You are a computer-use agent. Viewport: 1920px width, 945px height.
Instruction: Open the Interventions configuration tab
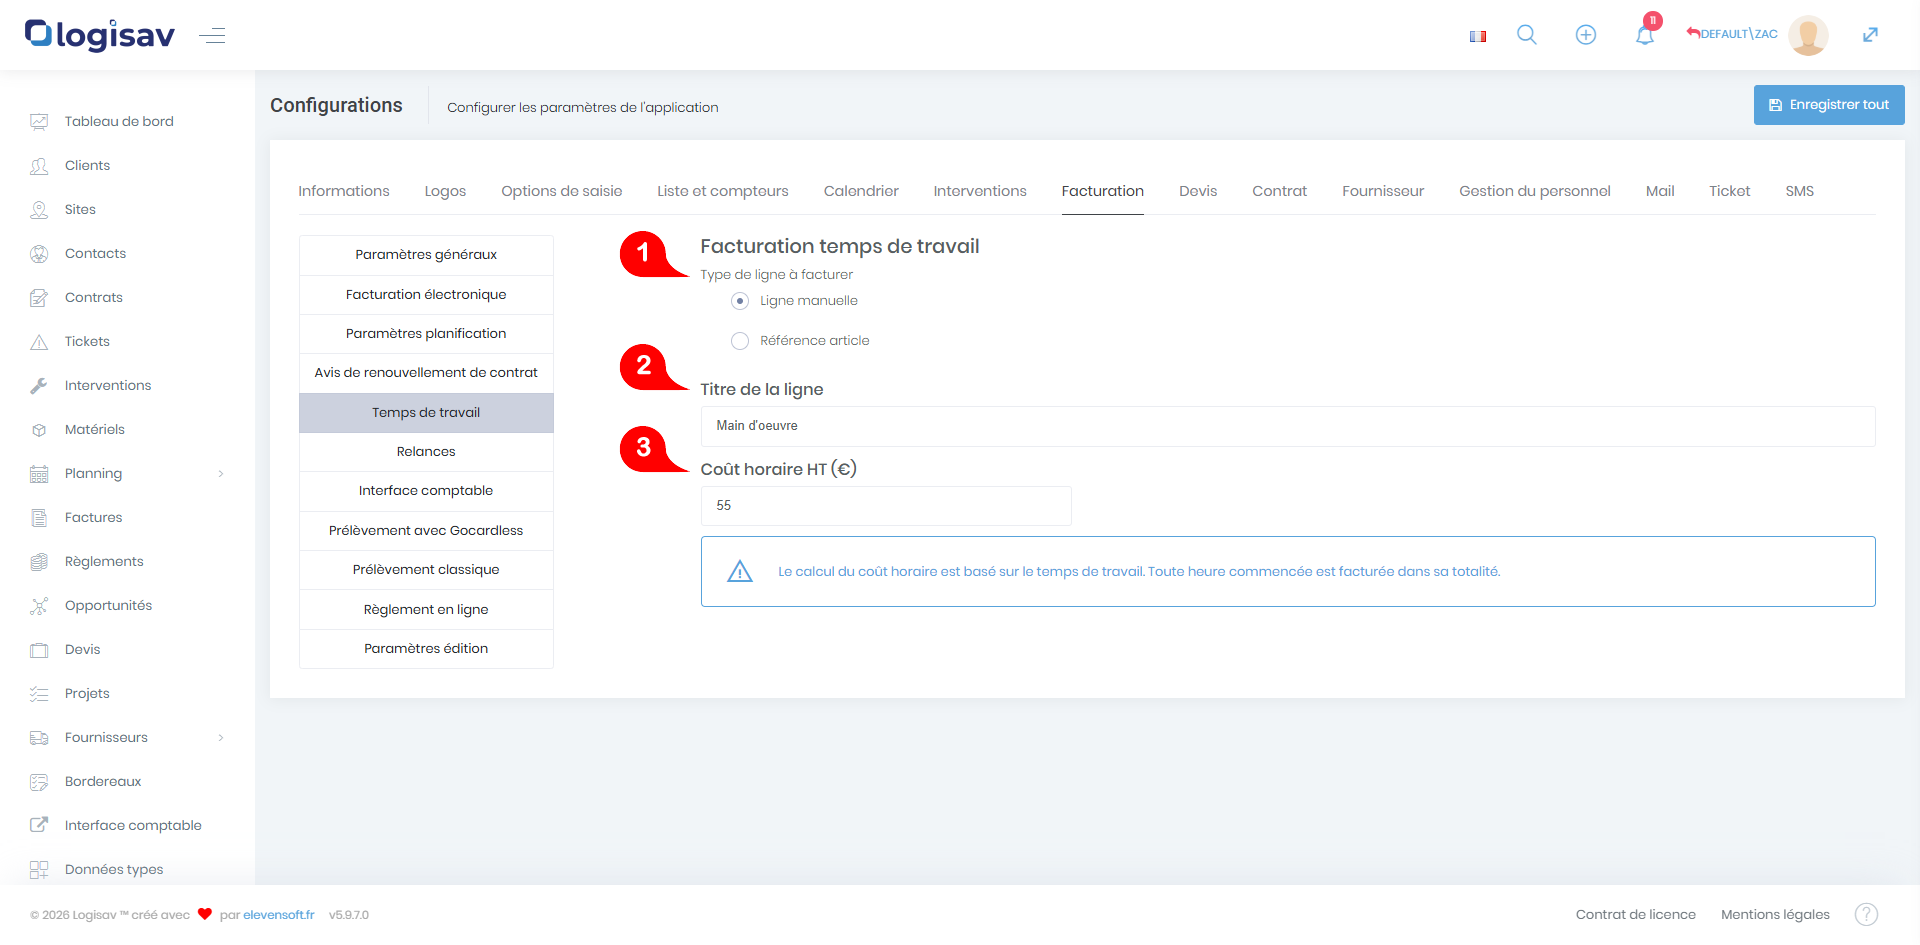[x=979, y=191]
